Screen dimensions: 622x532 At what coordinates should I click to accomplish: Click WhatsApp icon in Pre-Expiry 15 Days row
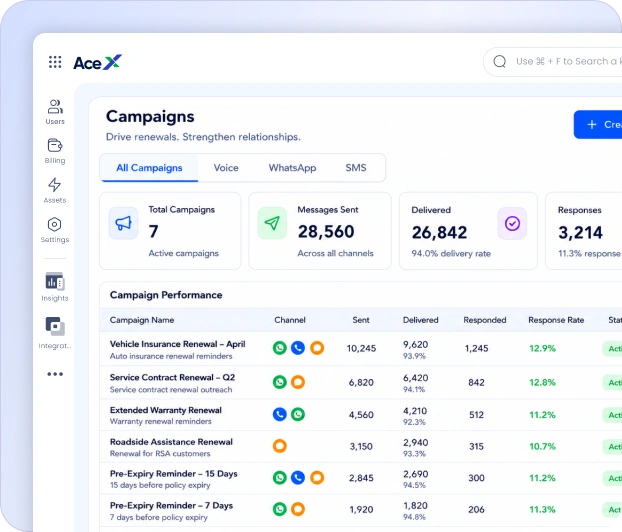coord(280,478)
